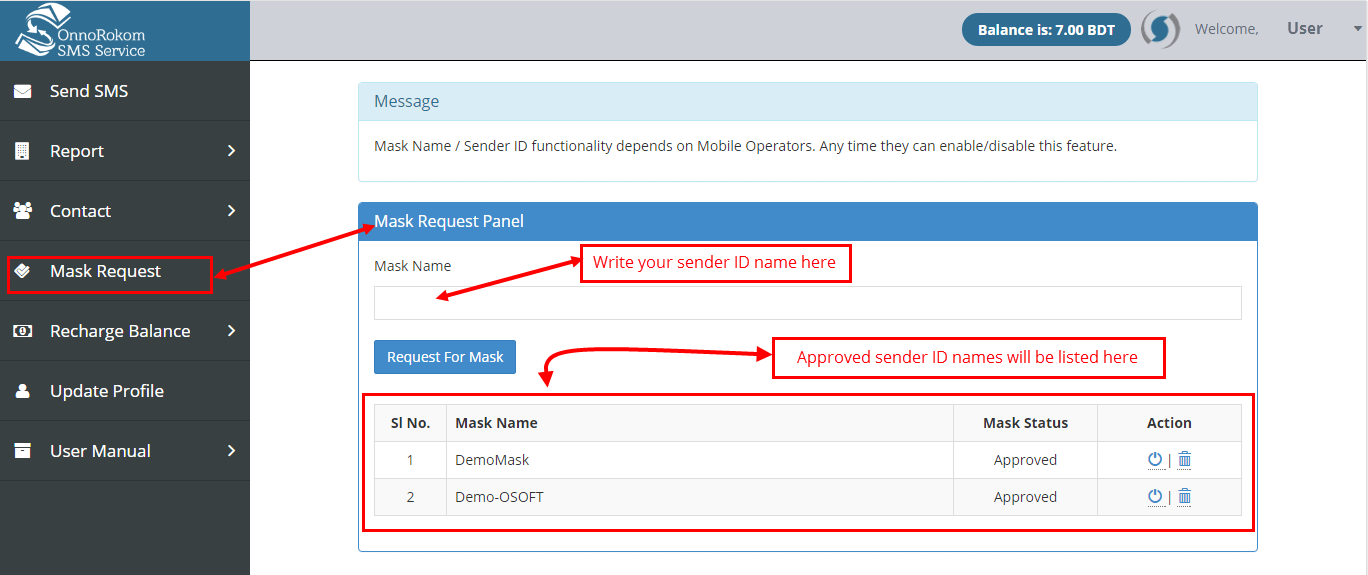Select the Demo-OSOFT name cell
1368x575 pixels.
tap(700, 497)
